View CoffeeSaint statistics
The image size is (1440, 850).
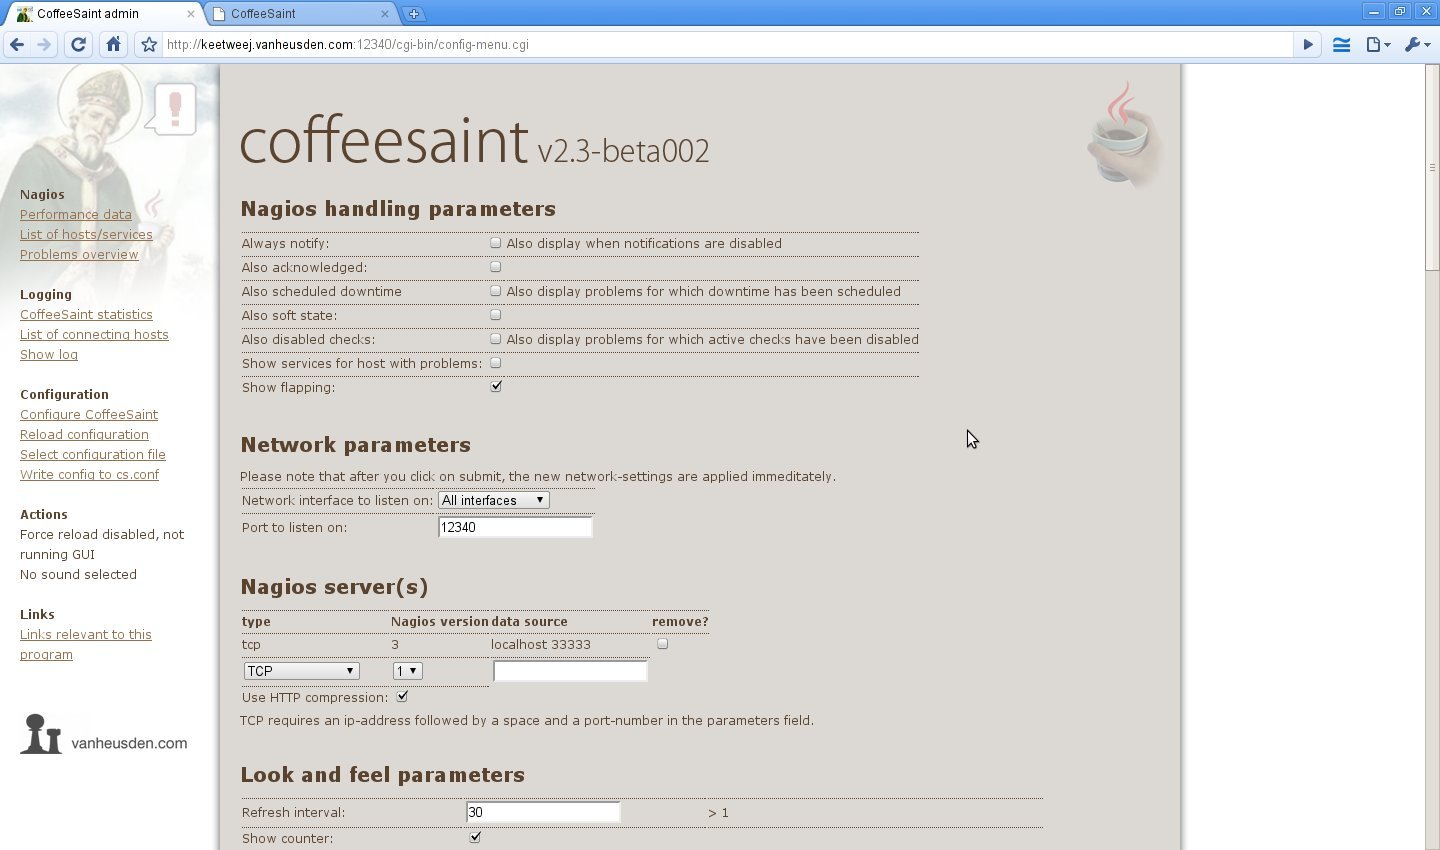[x=86, y=314]
